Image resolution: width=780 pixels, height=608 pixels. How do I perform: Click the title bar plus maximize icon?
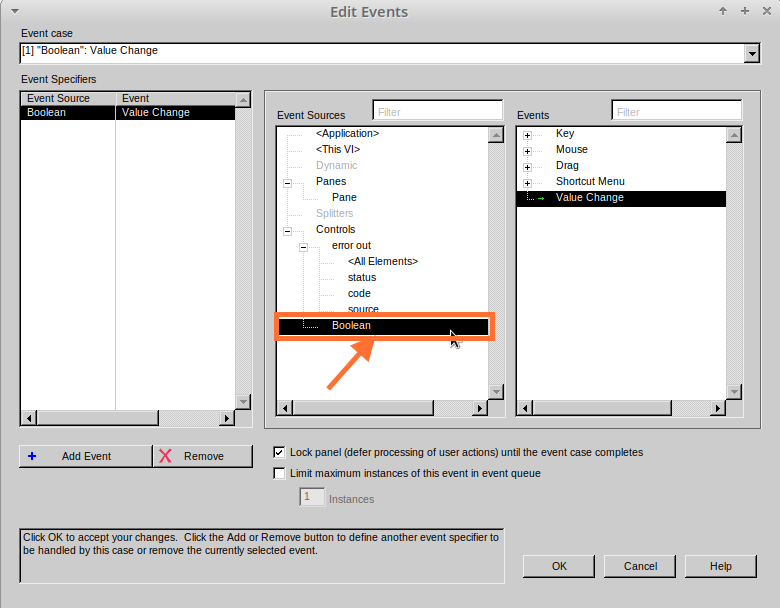point(745,11)
